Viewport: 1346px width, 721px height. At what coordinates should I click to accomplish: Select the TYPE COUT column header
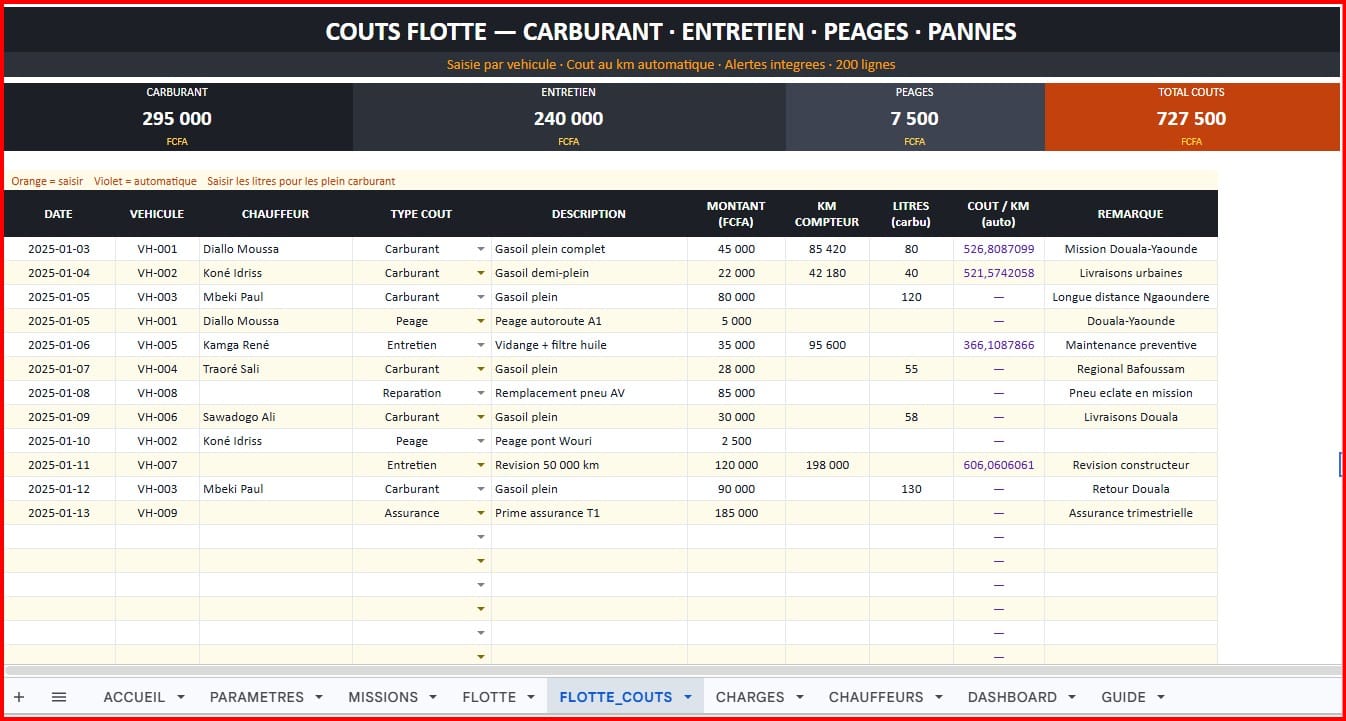(x=421, y=214)
